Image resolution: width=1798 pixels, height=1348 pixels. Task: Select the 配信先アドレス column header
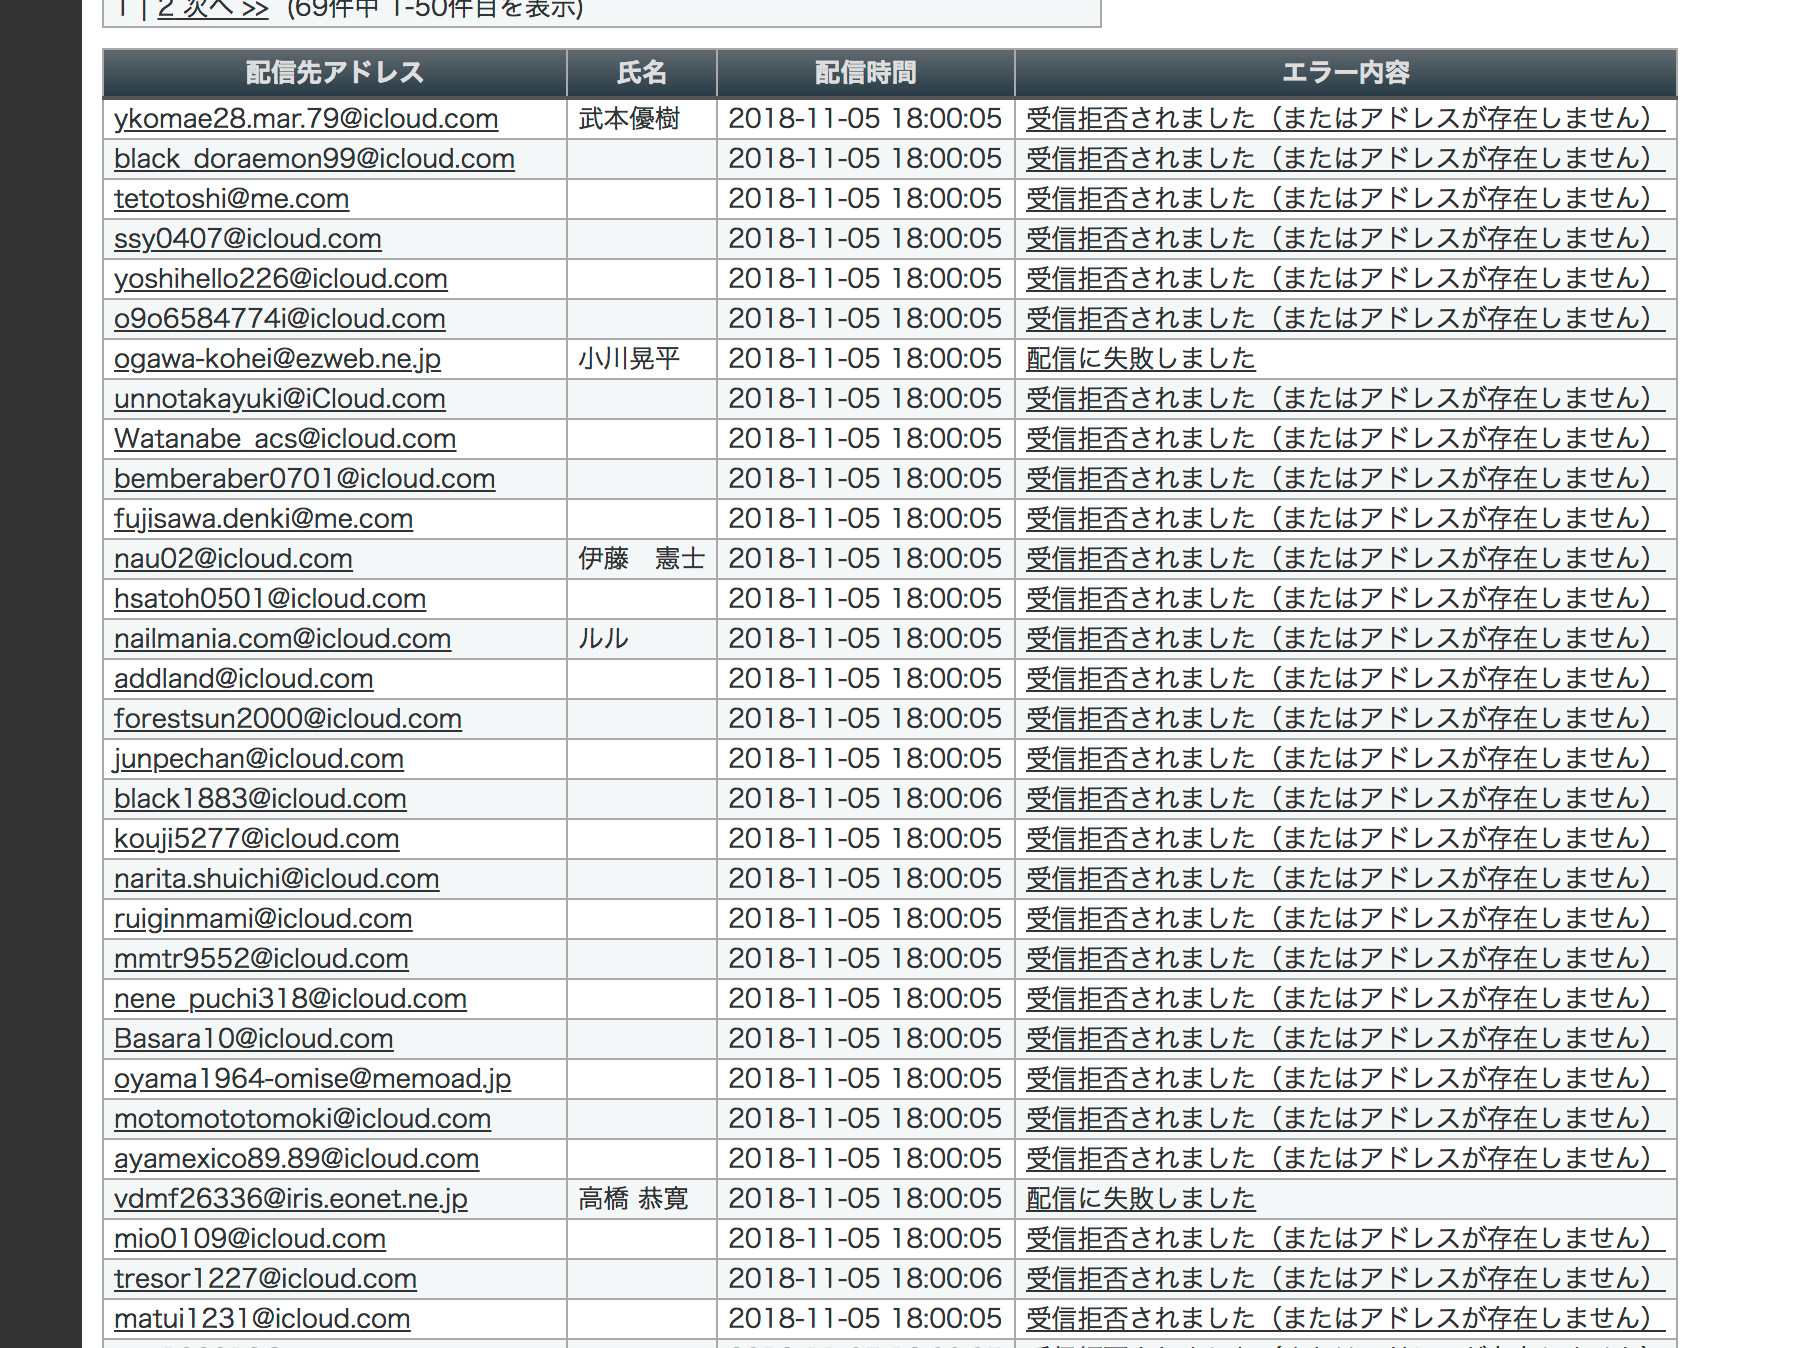point(334,73)
